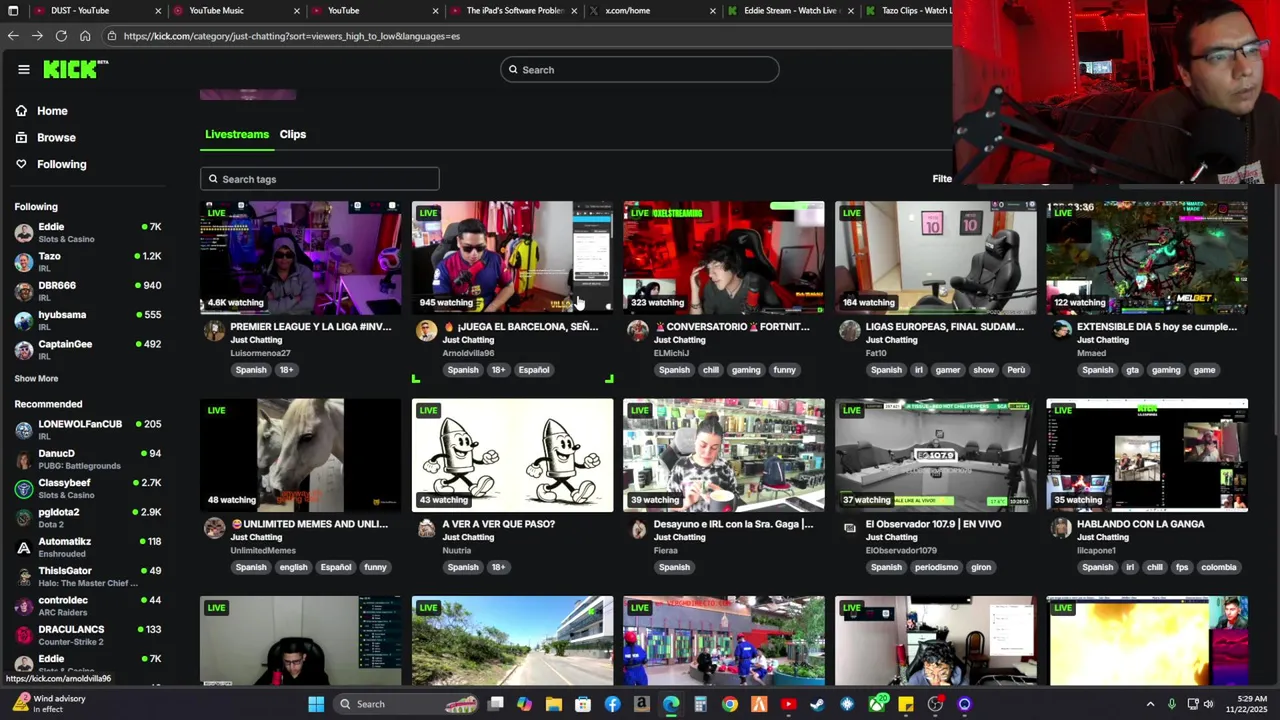Image resolution: width=1280 pixels, height=720 pixels.
Task: Close the DUST - YouTube tab
Action: pyautogui.click(x=158, y=11)
